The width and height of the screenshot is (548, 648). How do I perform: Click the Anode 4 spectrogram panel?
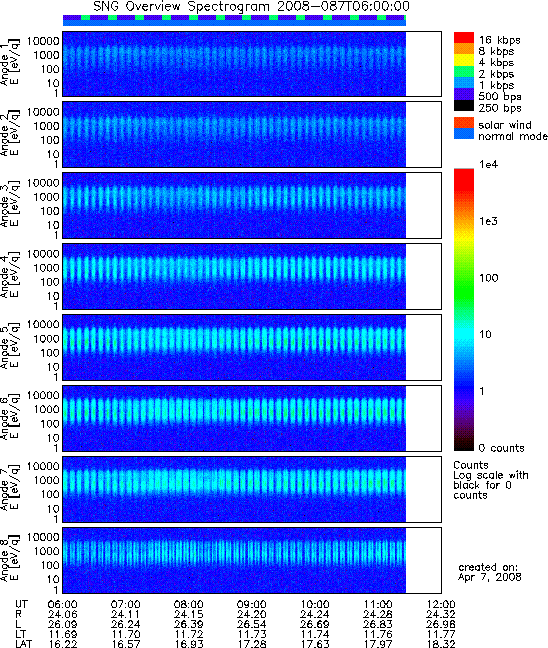point(252,276)
